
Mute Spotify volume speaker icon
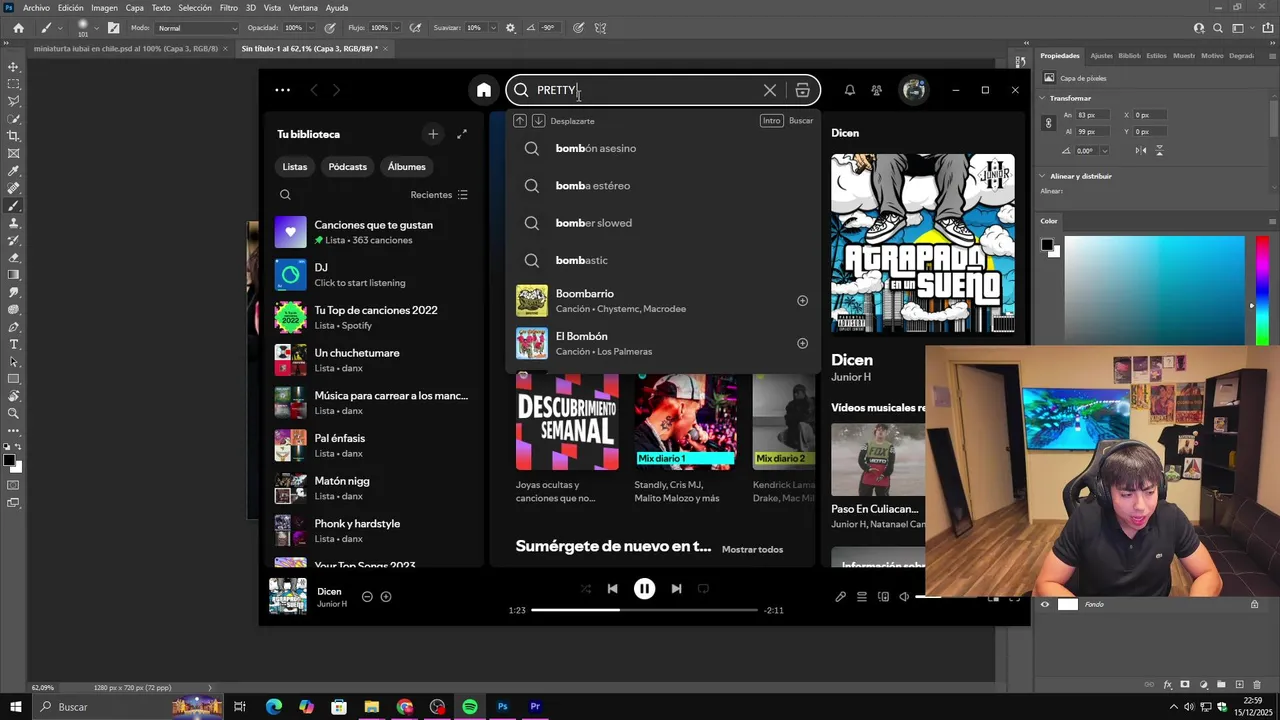(x=904, y=597)
